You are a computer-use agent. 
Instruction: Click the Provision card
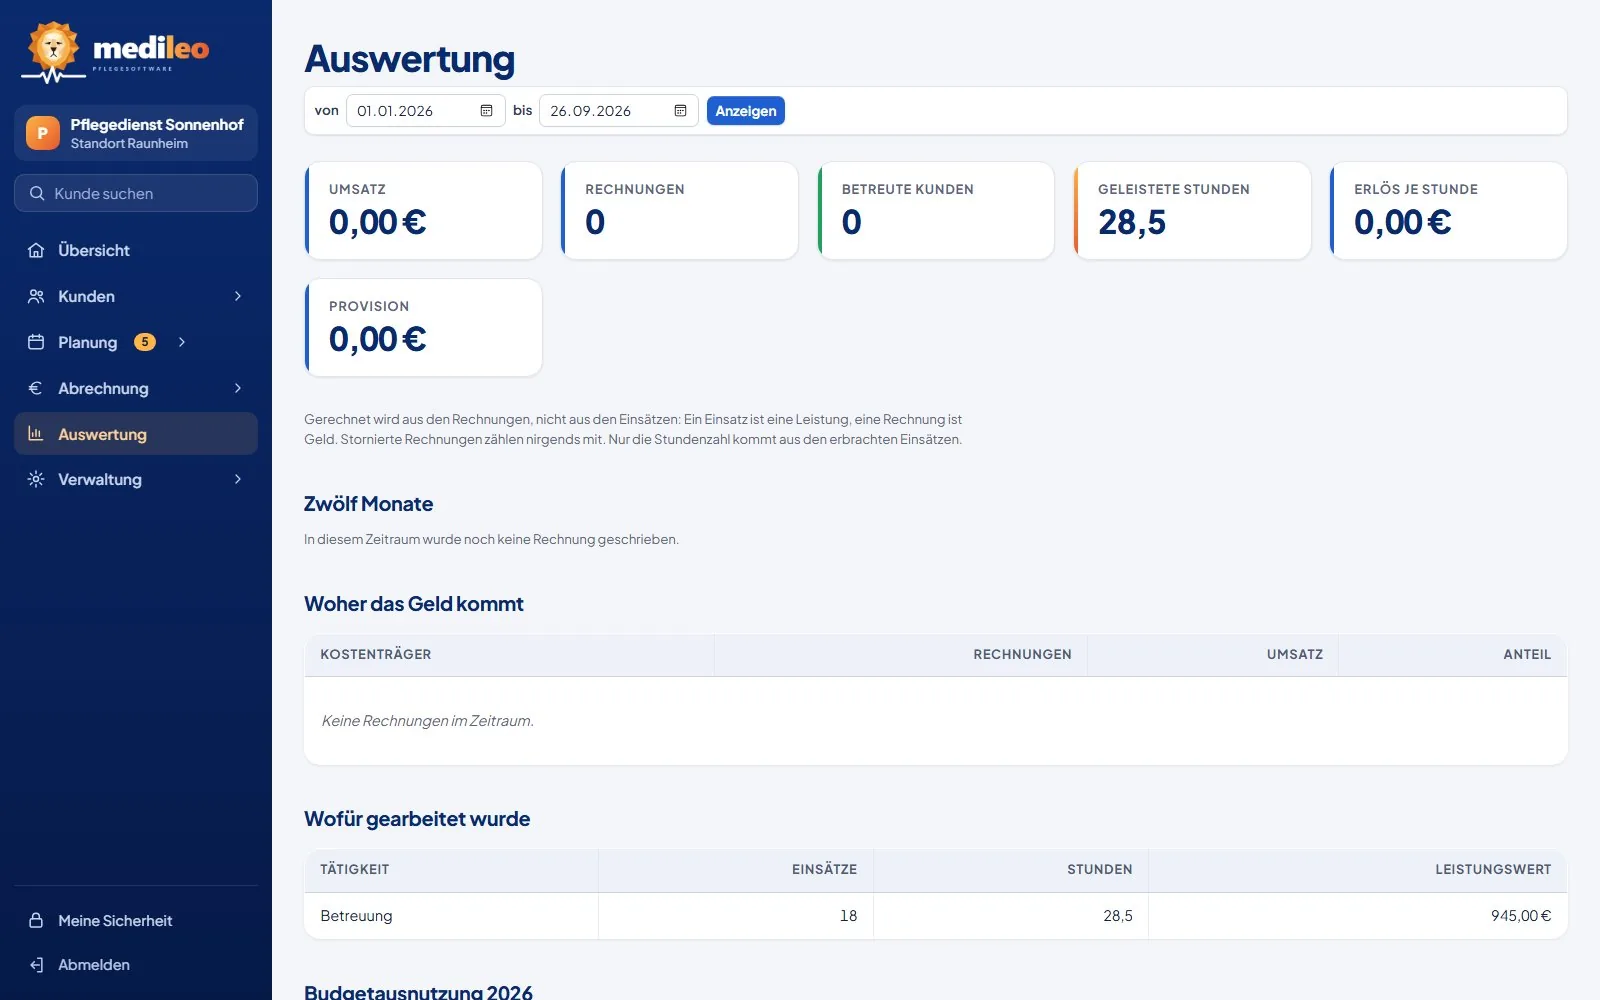click(423, 328)
